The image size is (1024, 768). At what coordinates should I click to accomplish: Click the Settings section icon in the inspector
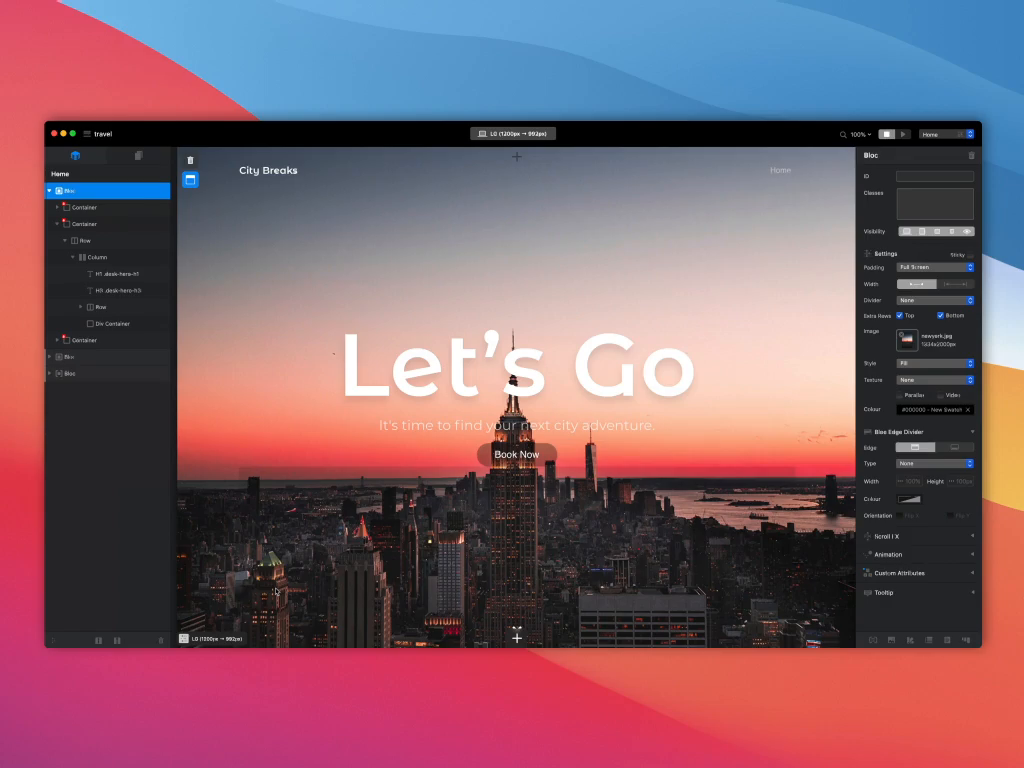point(867,253)
